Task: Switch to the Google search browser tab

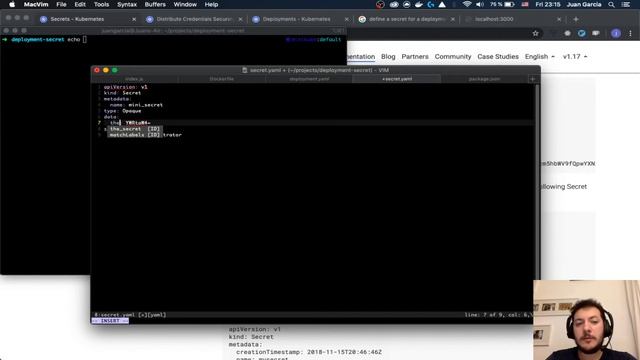Action: coord(406,19)
